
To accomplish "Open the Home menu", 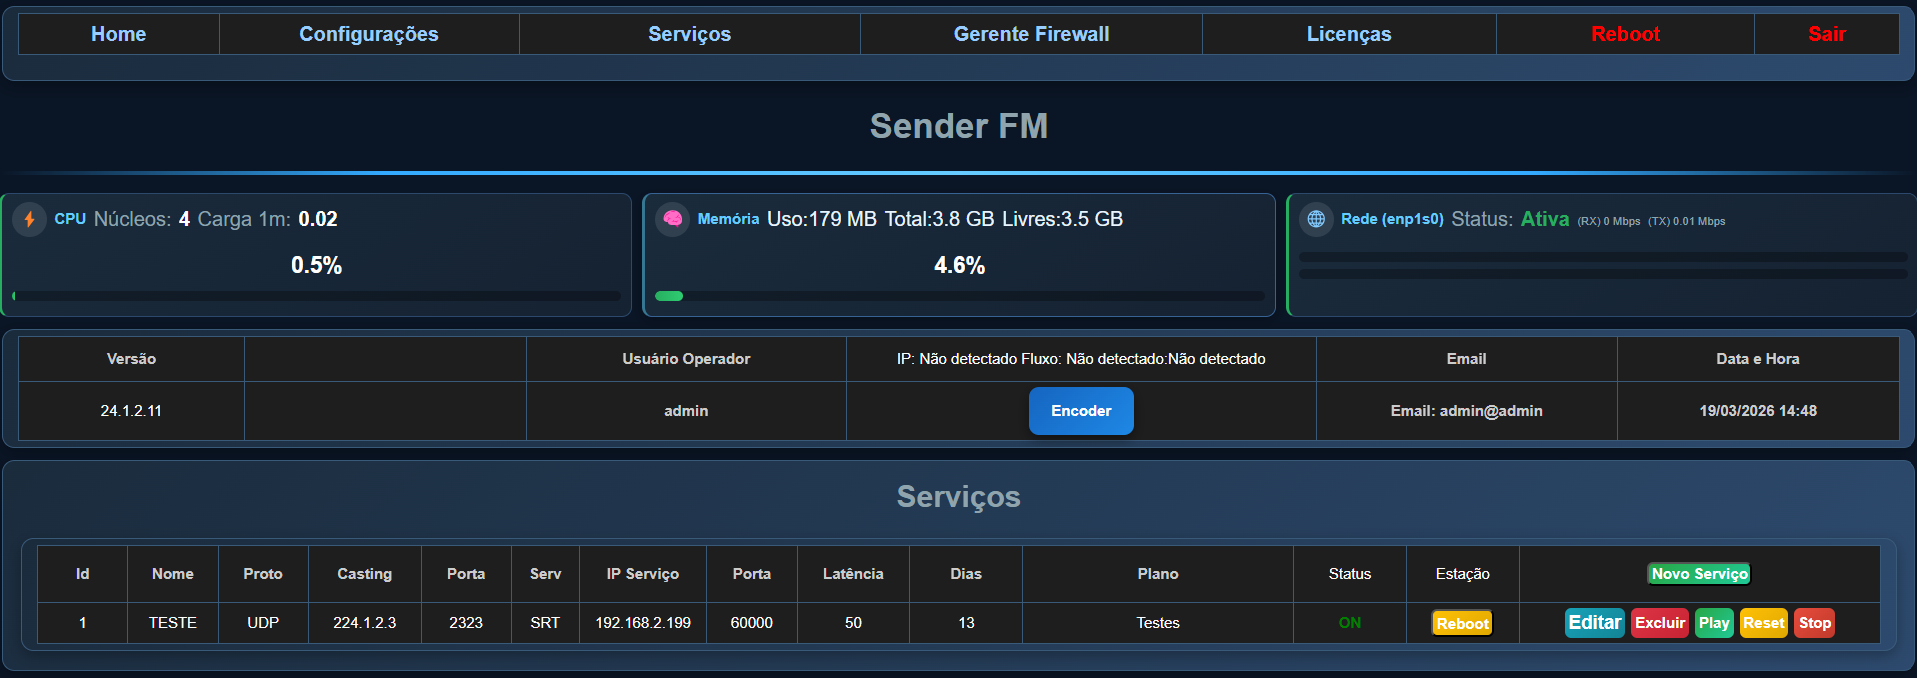I will coord(119,34).
